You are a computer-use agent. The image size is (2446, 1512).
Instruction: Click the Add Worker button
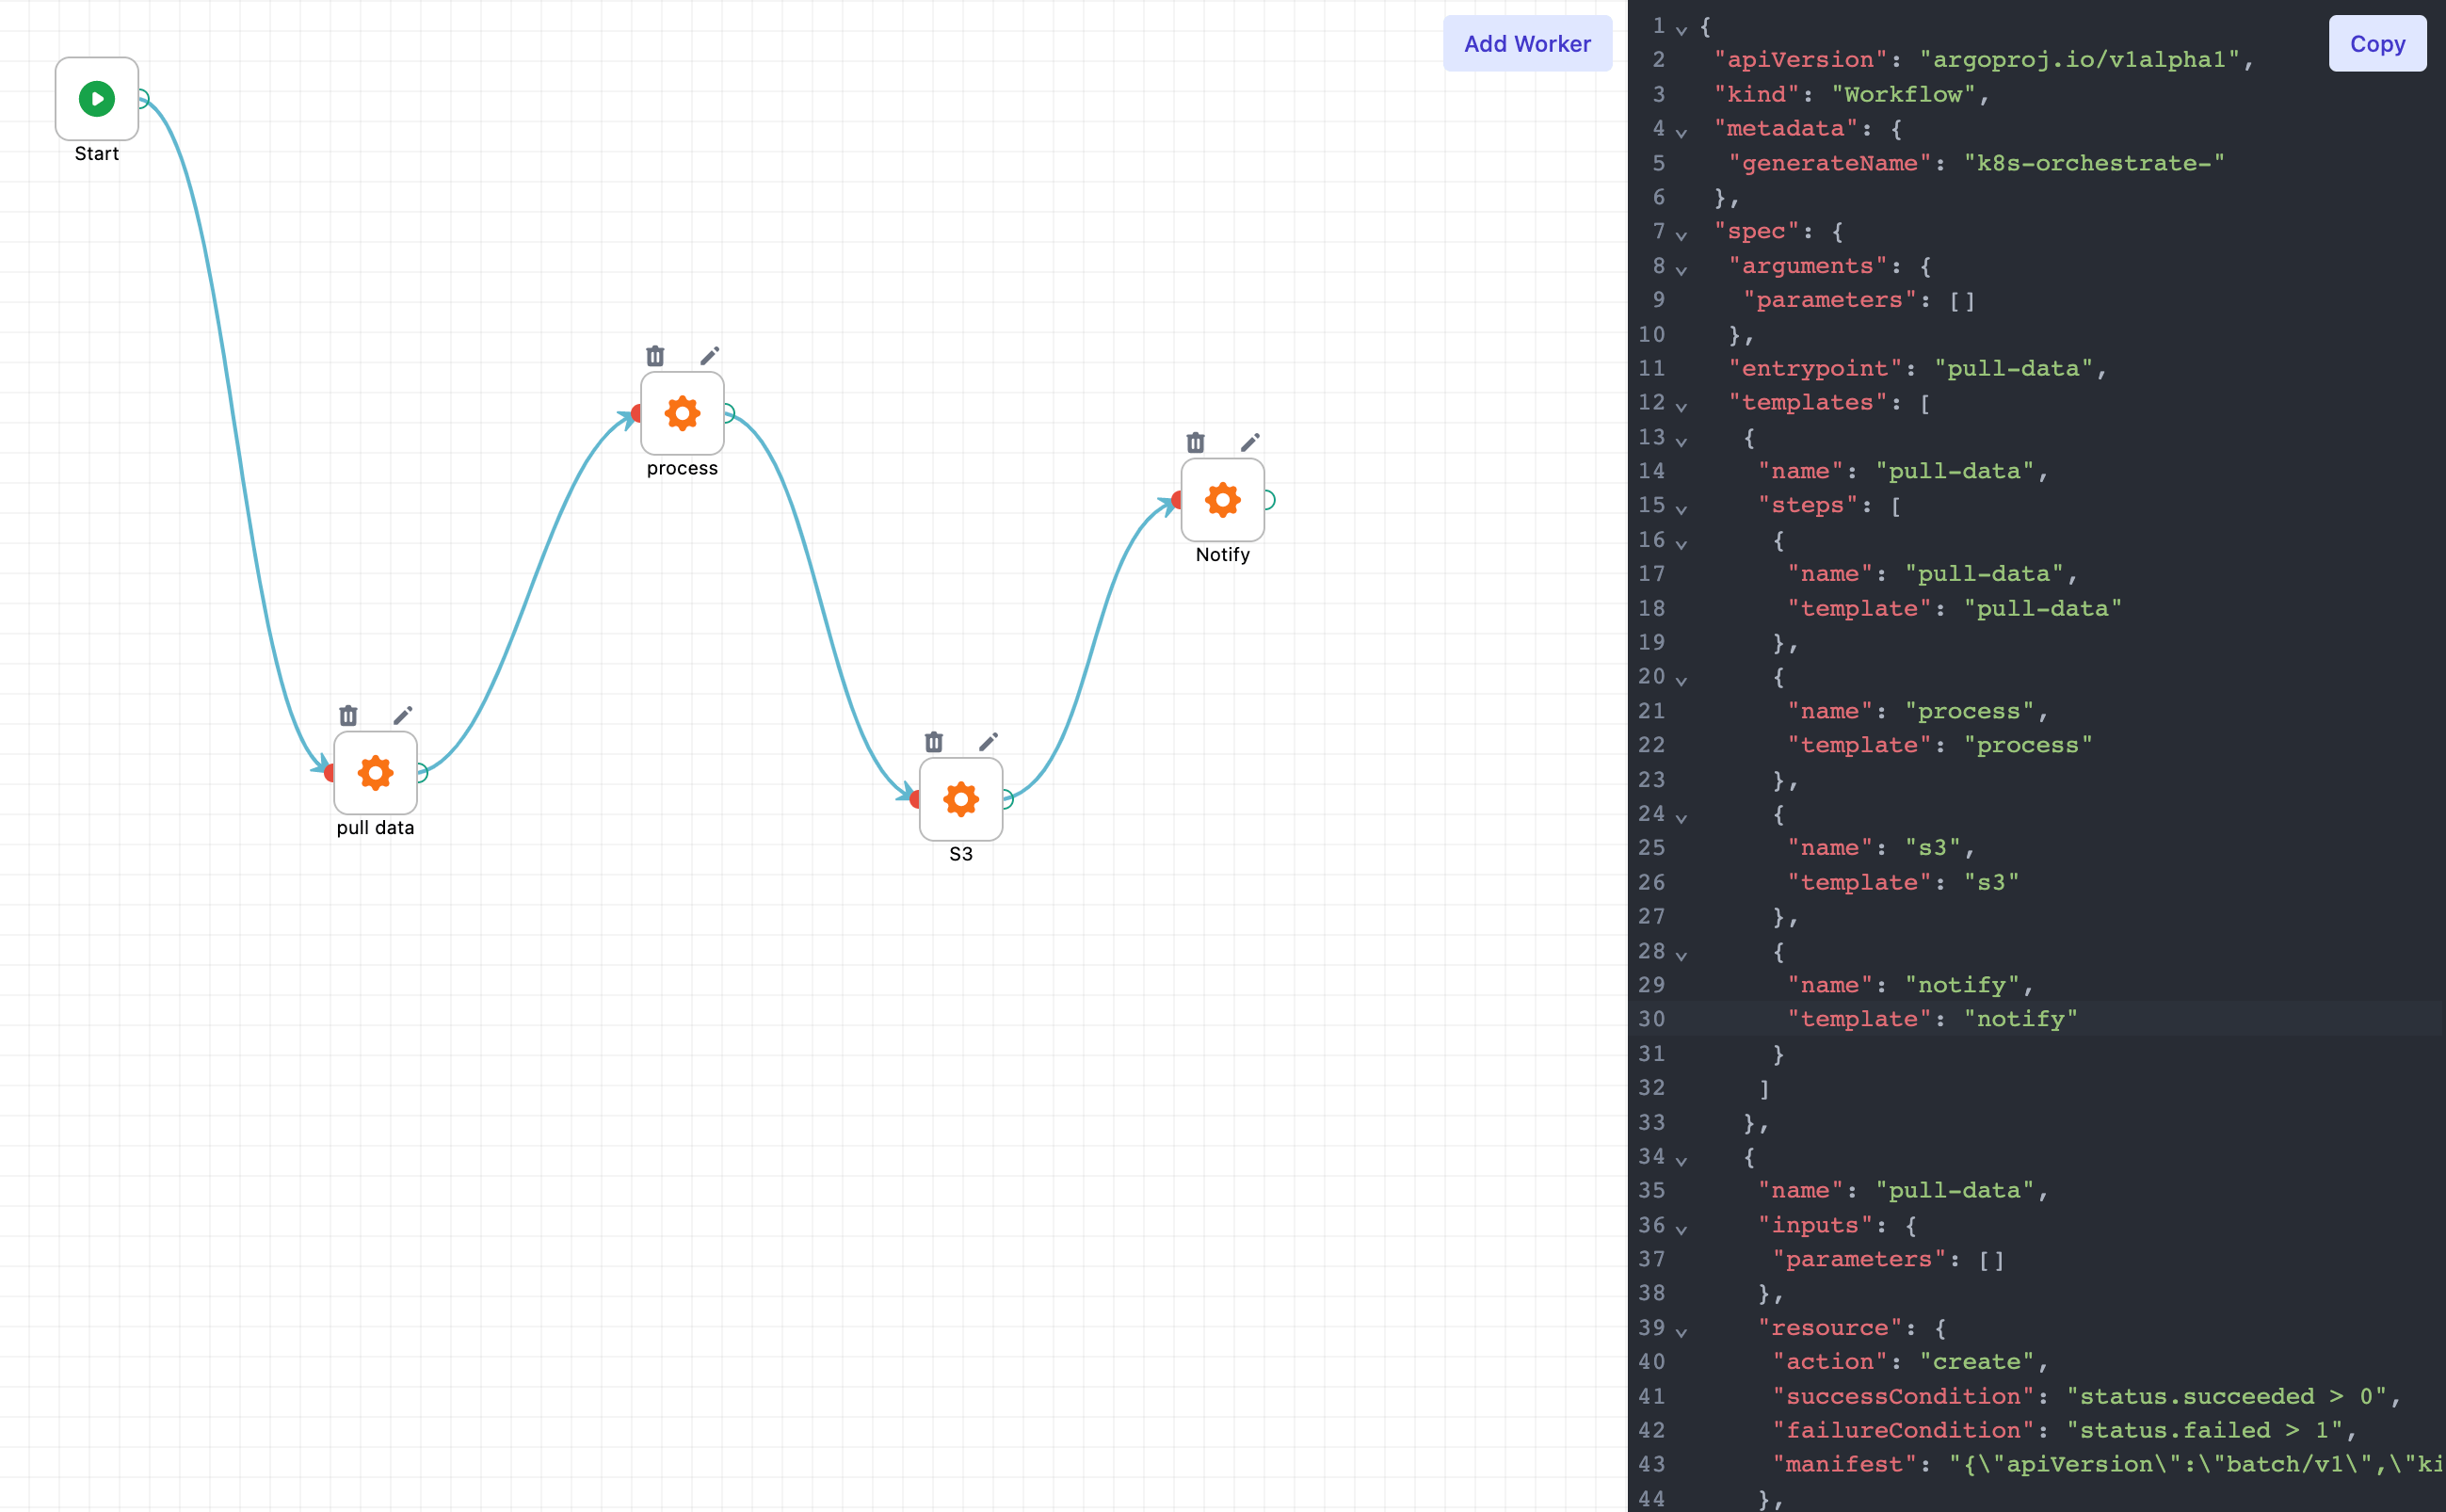1526,44
